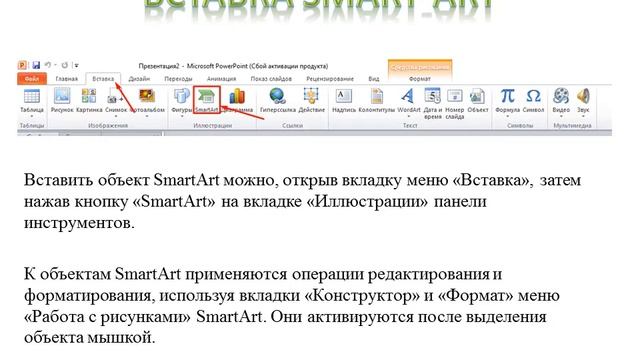The width and height of the screenshot is (640, 360).
Task: Click the Изображения group label
Action: [108, 126]
